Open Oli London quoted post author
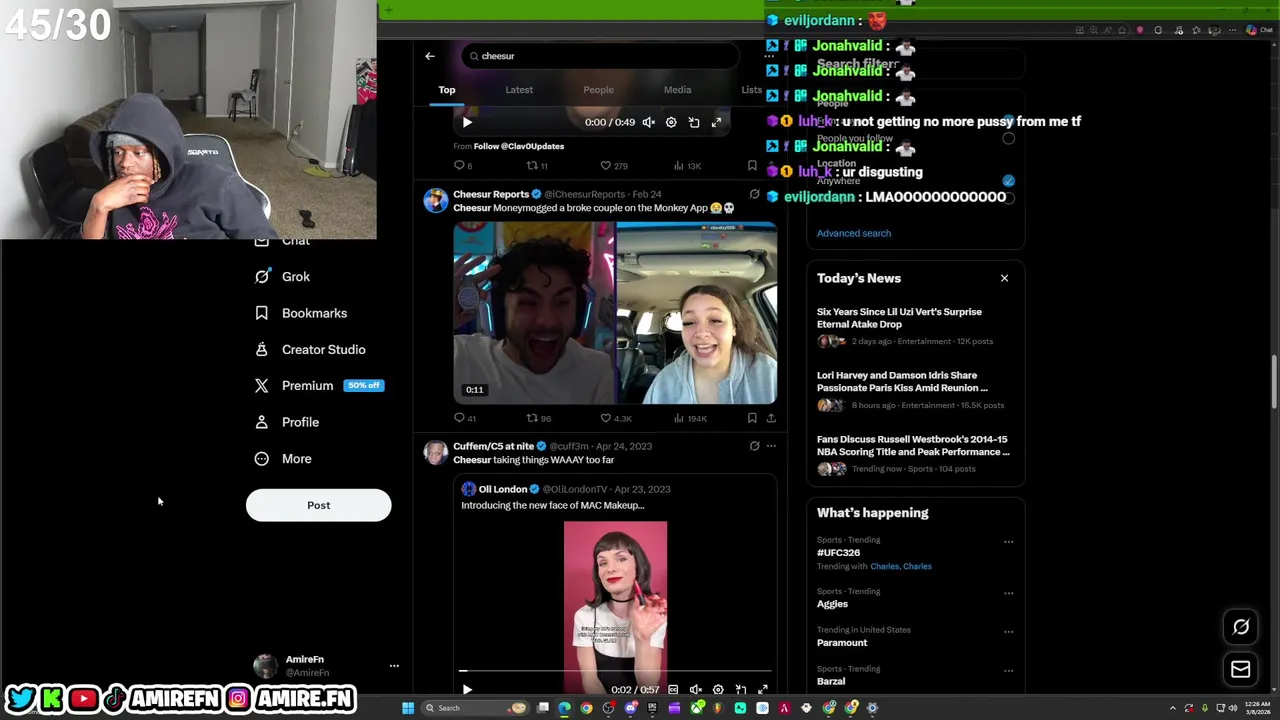This screenshot has height=720, width=1280. click(502, 489)
